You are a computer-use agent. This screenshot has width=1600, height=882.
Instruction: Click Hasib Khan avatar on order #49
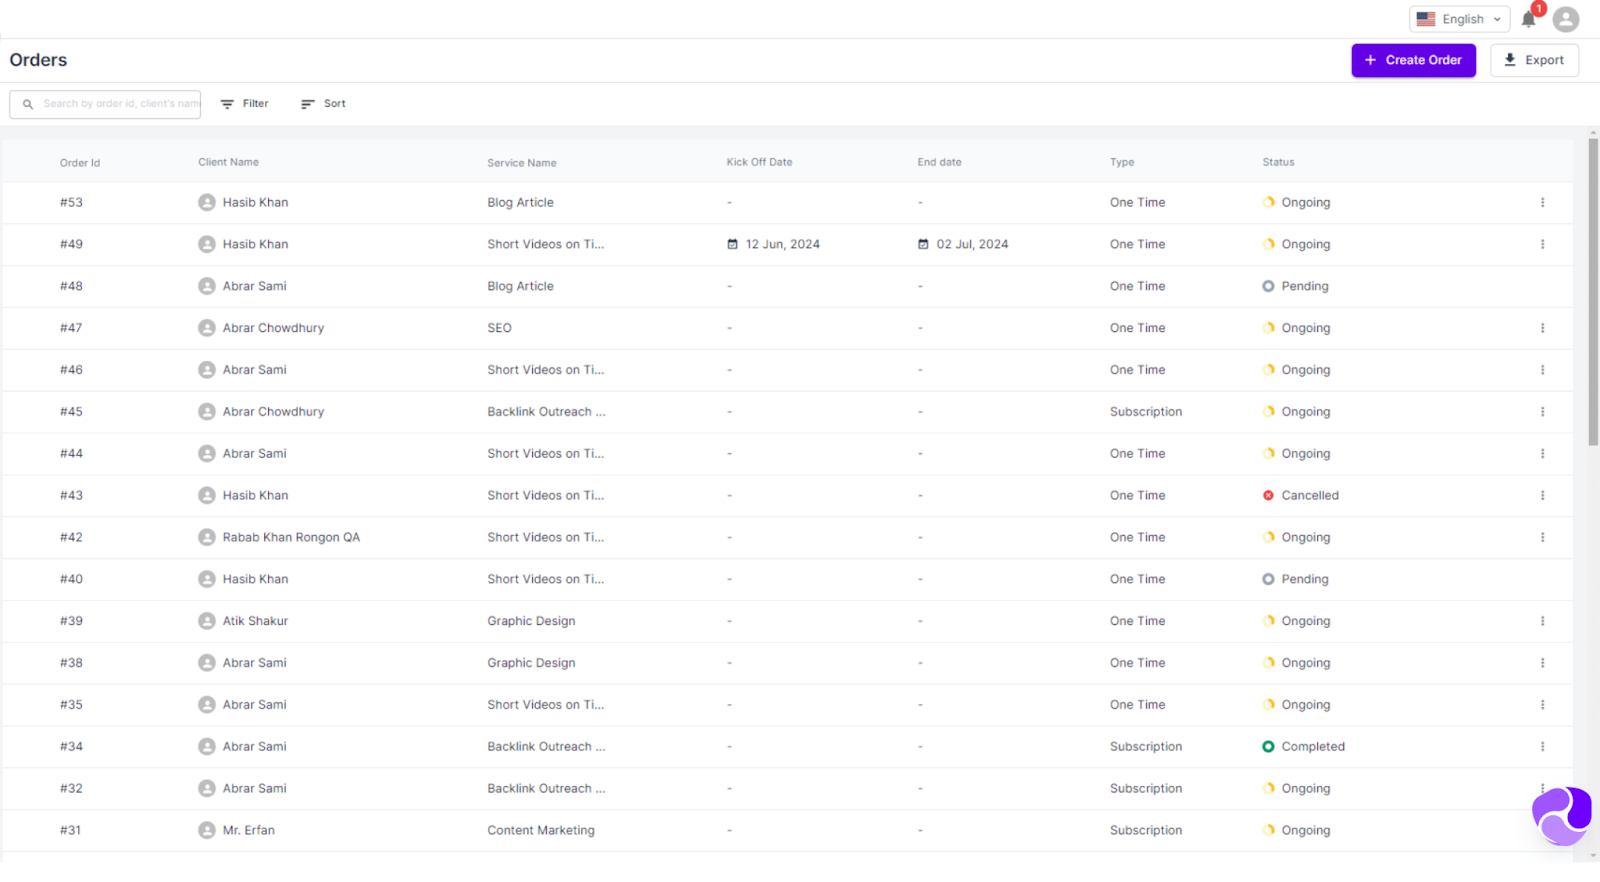[207, 244]
